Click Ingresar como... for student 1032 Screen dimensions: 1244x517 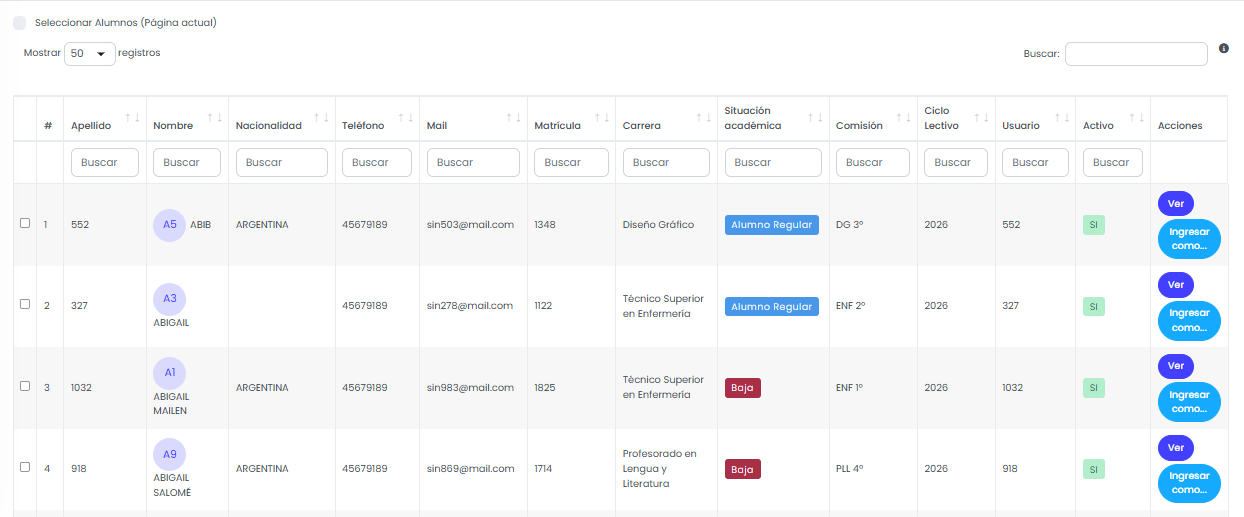pyautogui.click(x=1189, y=402)
